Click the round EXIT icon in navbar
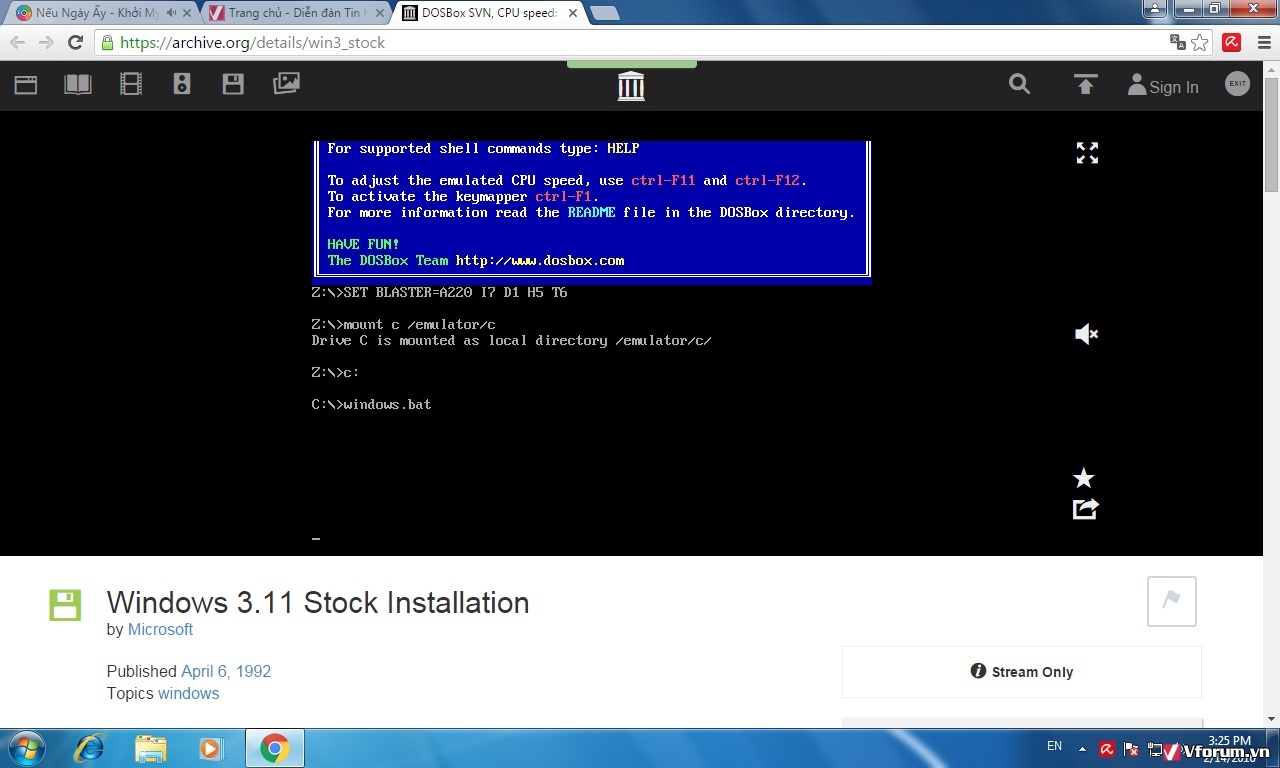Image resolution: width=1280 pixels, height=768 pixels. point(1238,84)
